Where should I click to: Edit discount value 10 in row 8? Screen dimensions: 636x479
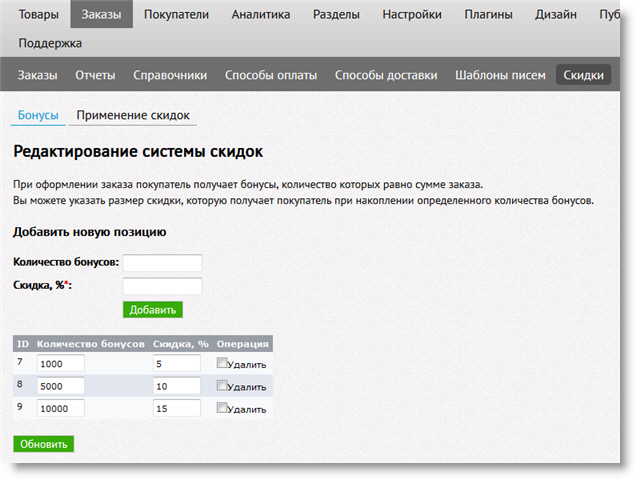click(x=176, y=385)
